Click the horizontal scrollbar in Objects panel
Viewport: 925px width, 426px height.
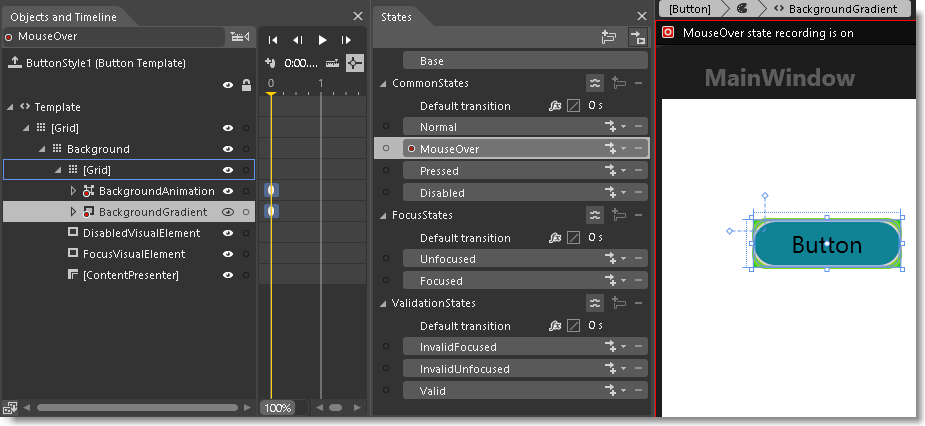[135, 408]
